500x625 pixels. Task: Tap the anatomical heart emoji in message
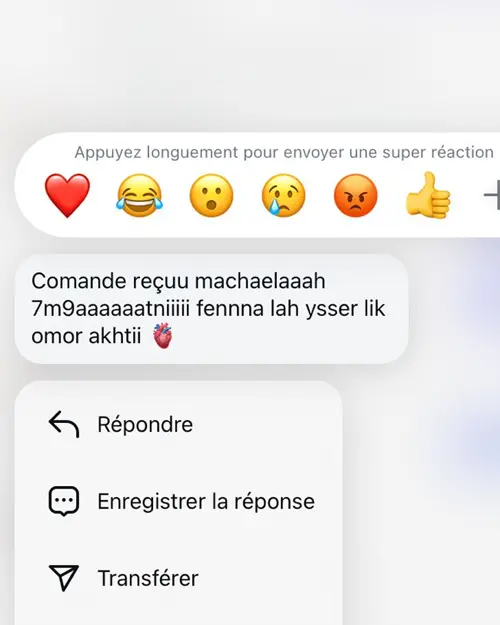click(x=163, y=336)
